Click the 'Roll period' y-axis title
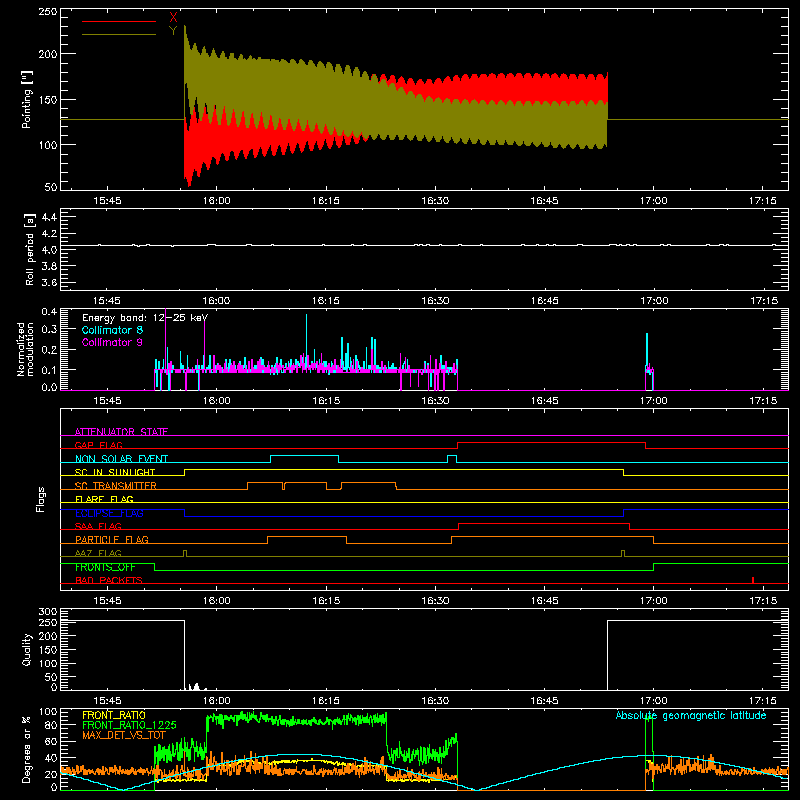The width and height of the screenshot is (800, 800). 29,249
